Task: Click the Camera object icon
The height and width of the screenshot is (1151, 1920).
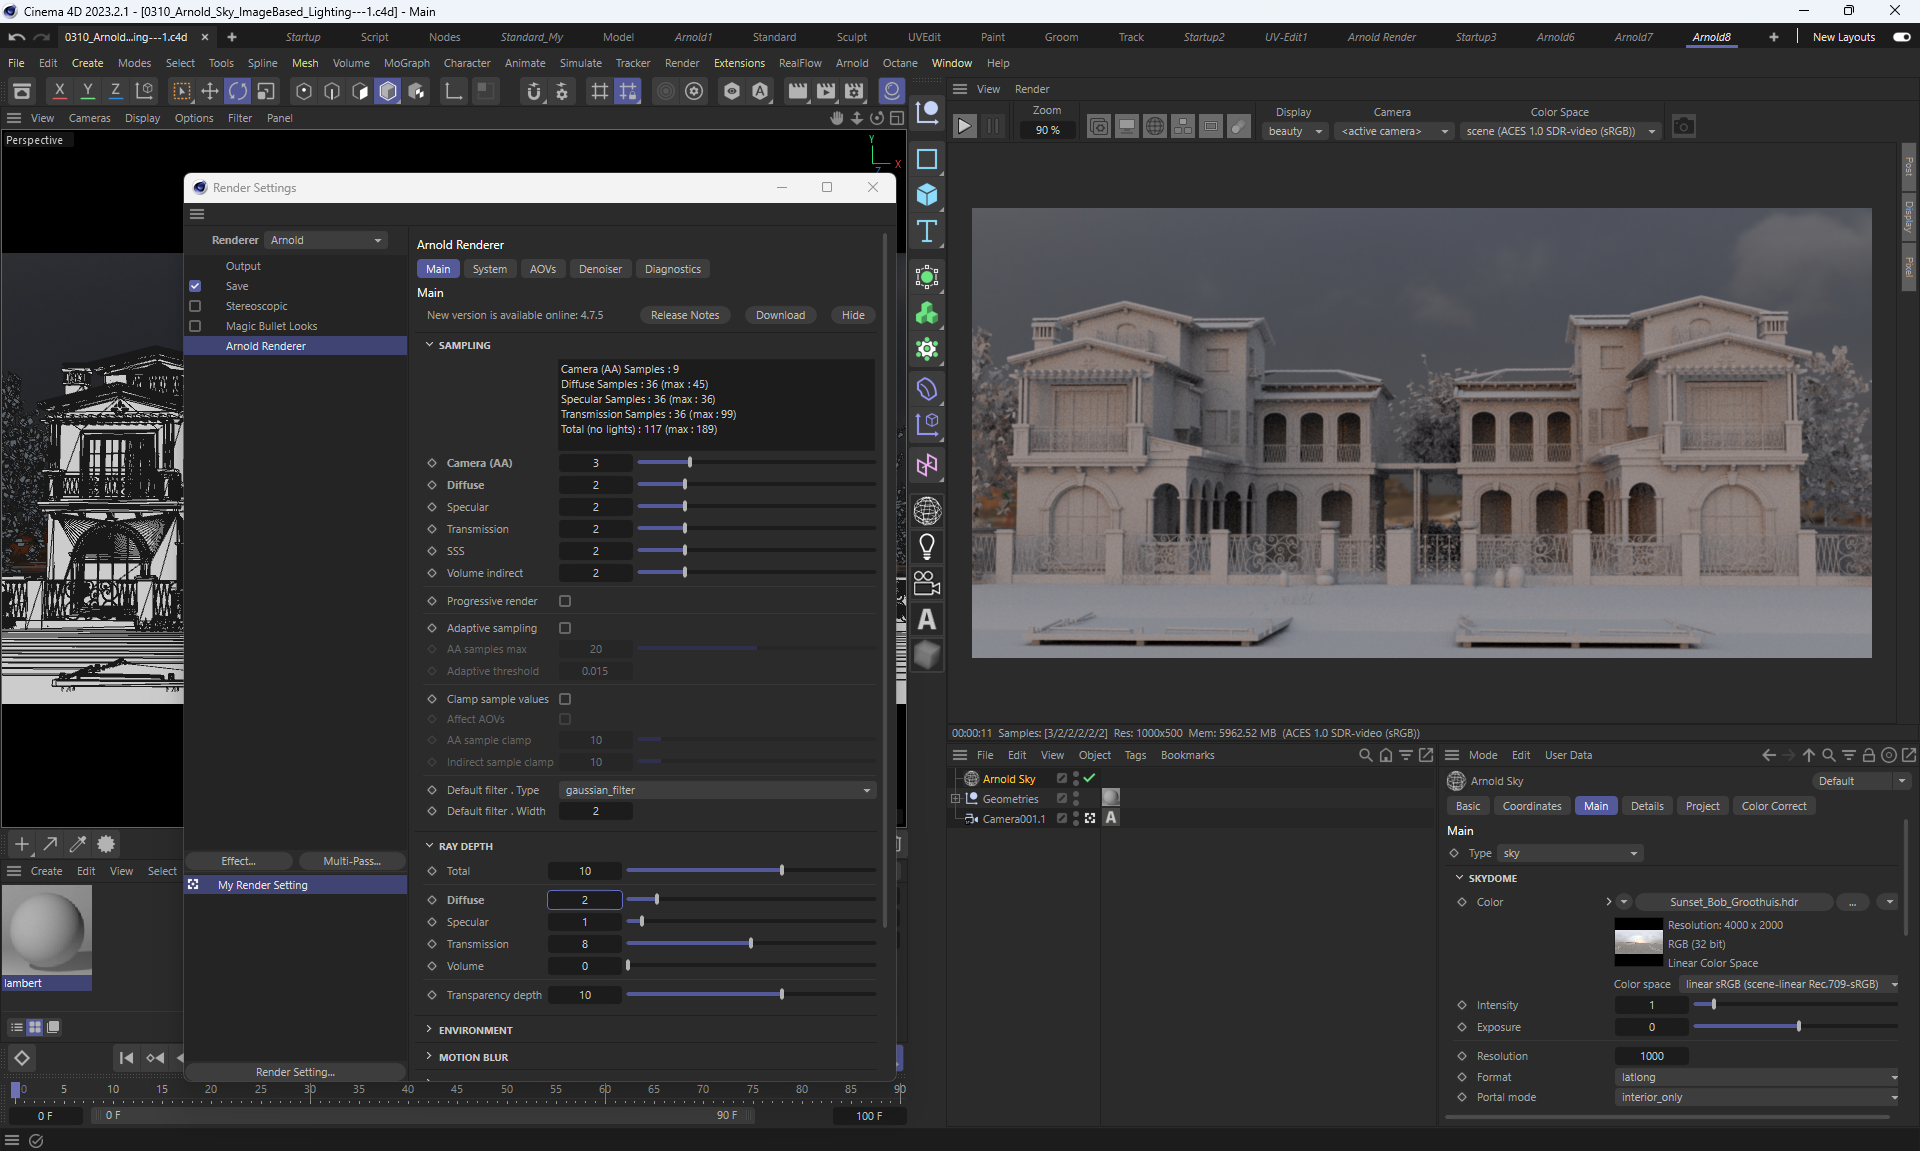Action: (x=927, y=583)
